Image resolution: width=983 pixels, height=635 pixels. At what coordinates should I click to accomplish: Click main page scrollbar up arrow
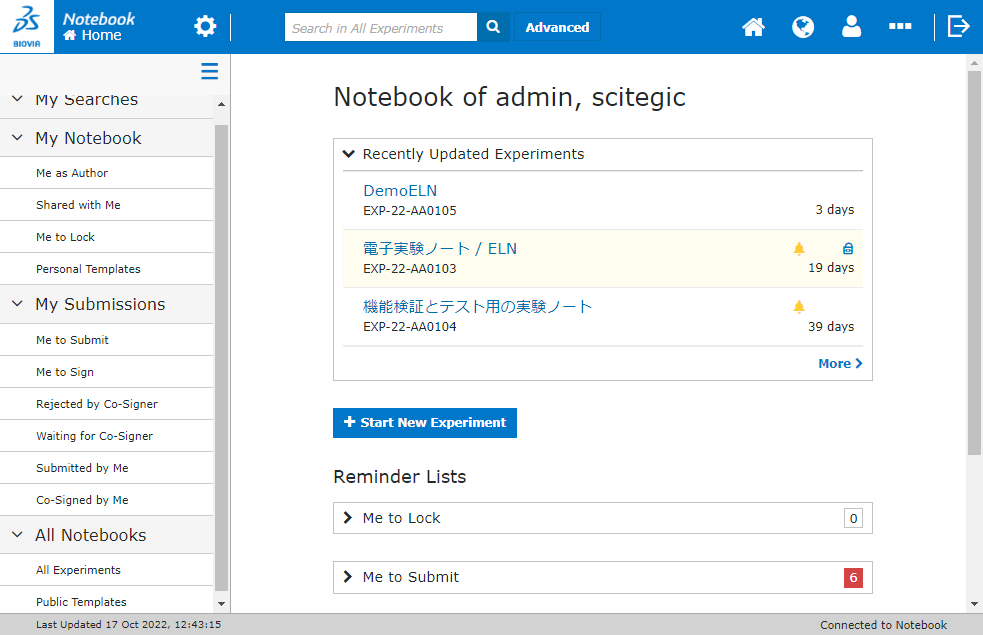[974, 63]
